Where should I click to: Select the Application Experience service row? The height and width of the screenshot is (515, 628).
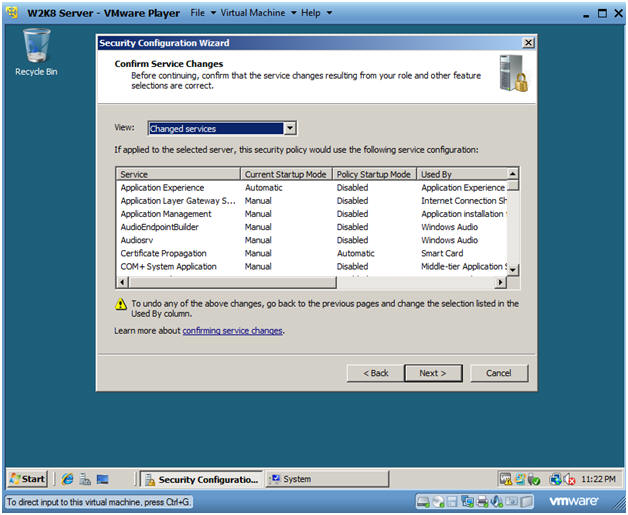coord(312,187)
